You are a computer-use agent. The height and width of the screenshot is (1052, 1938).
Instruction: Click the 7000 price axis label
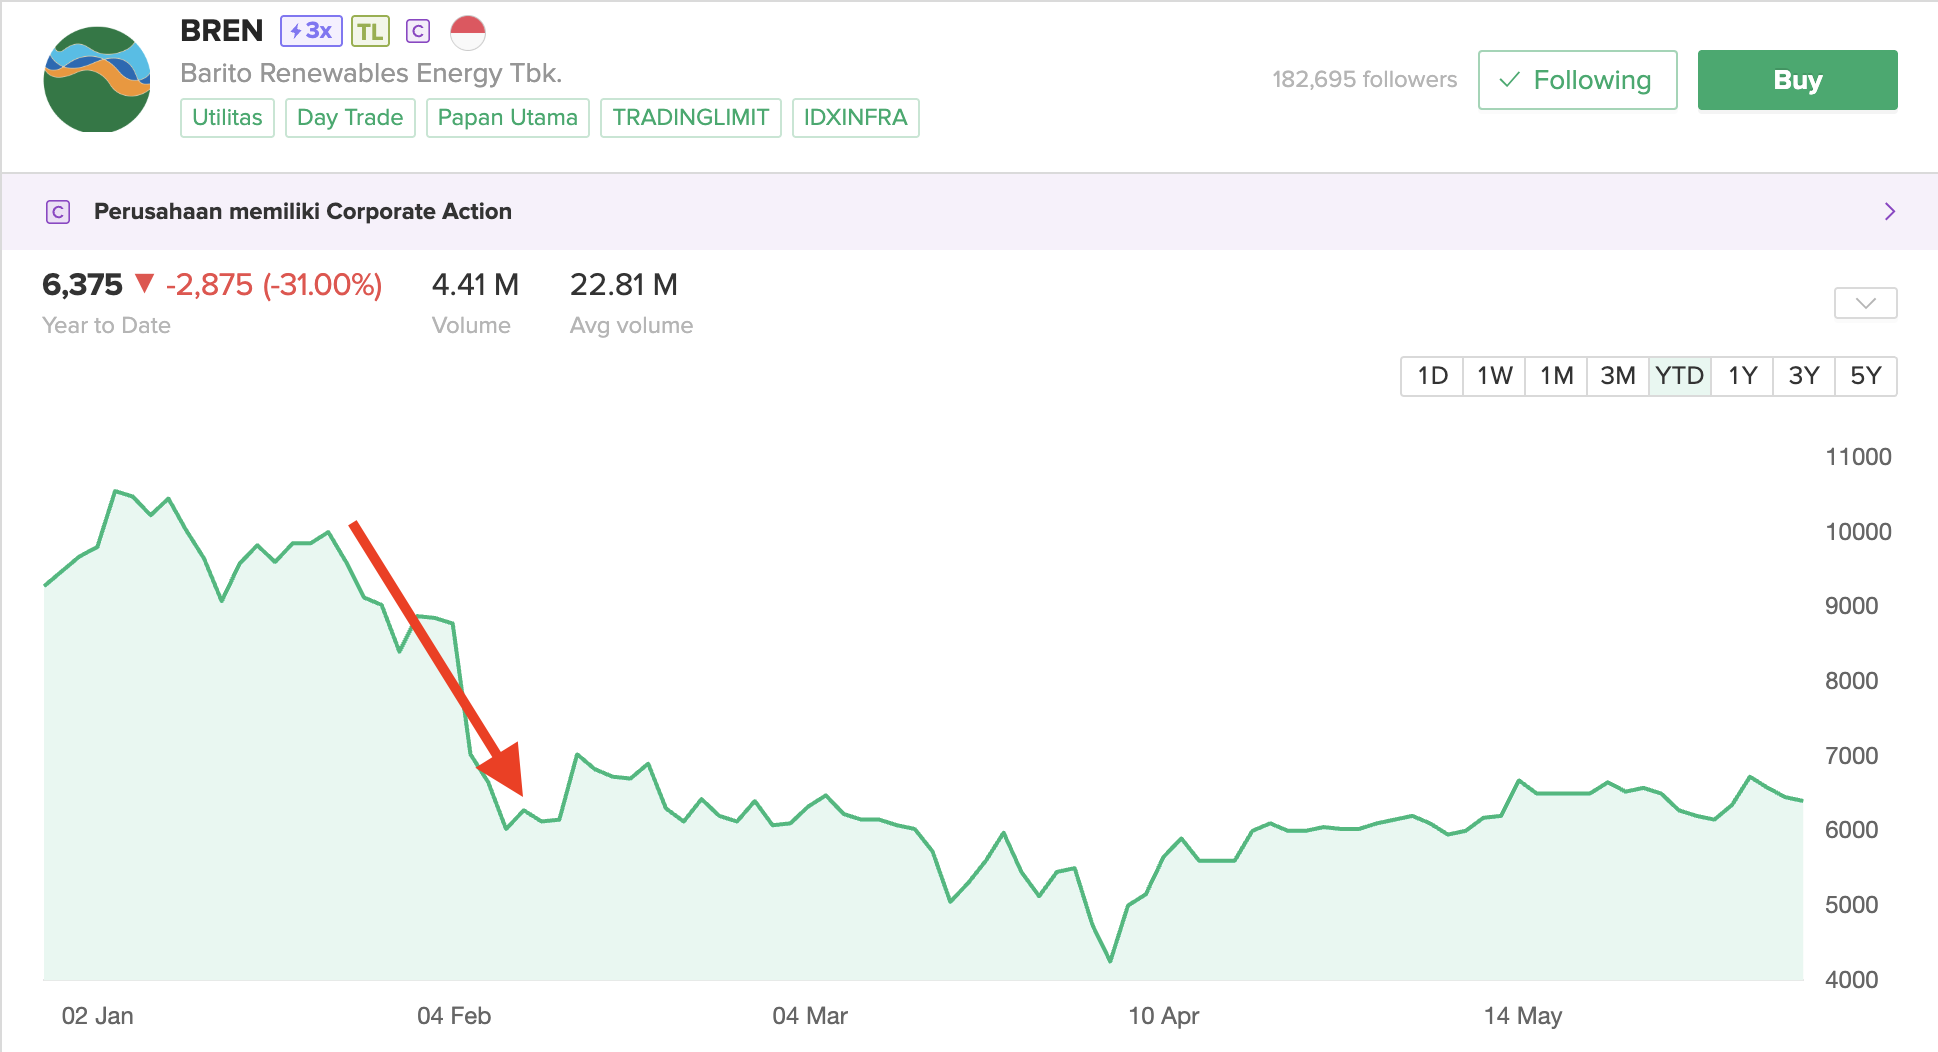[x=1852, y=756]
